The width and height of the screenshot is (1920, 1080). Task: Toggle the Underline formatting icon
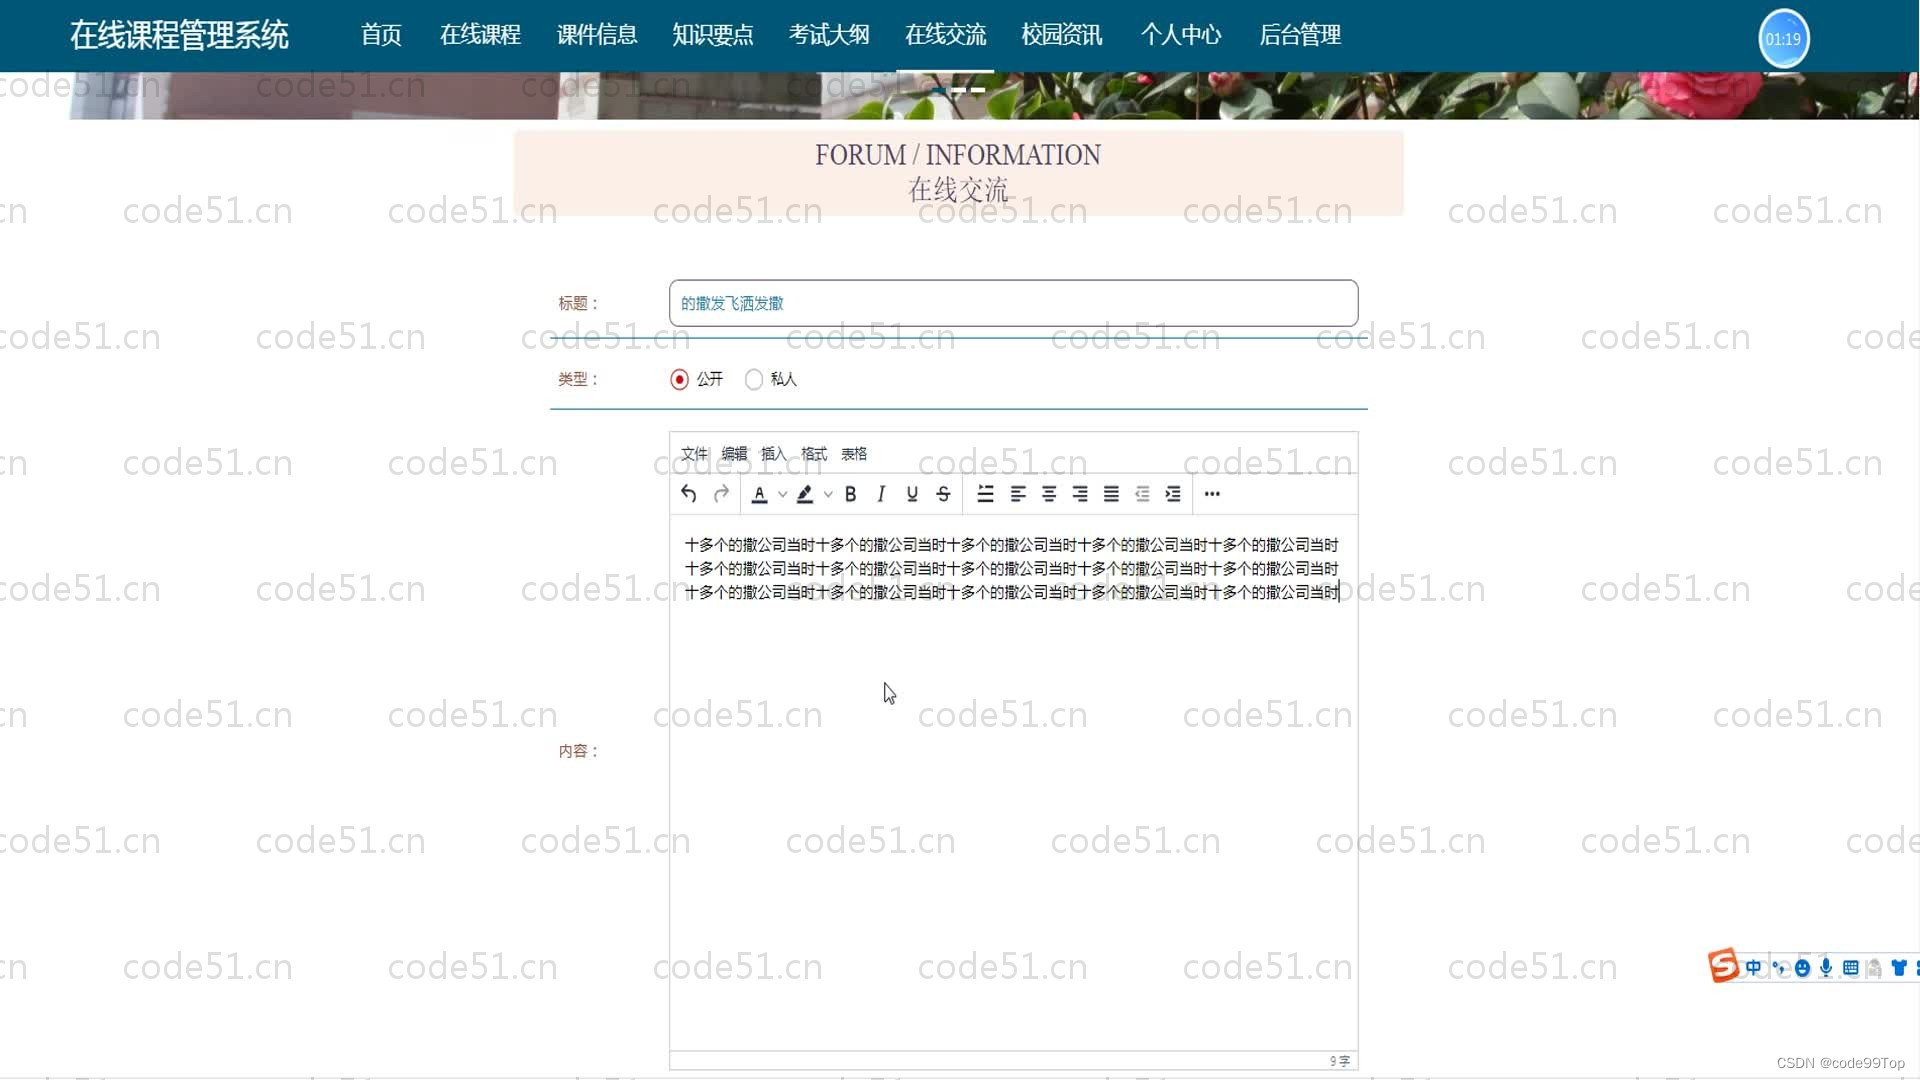tap(913, 493)
